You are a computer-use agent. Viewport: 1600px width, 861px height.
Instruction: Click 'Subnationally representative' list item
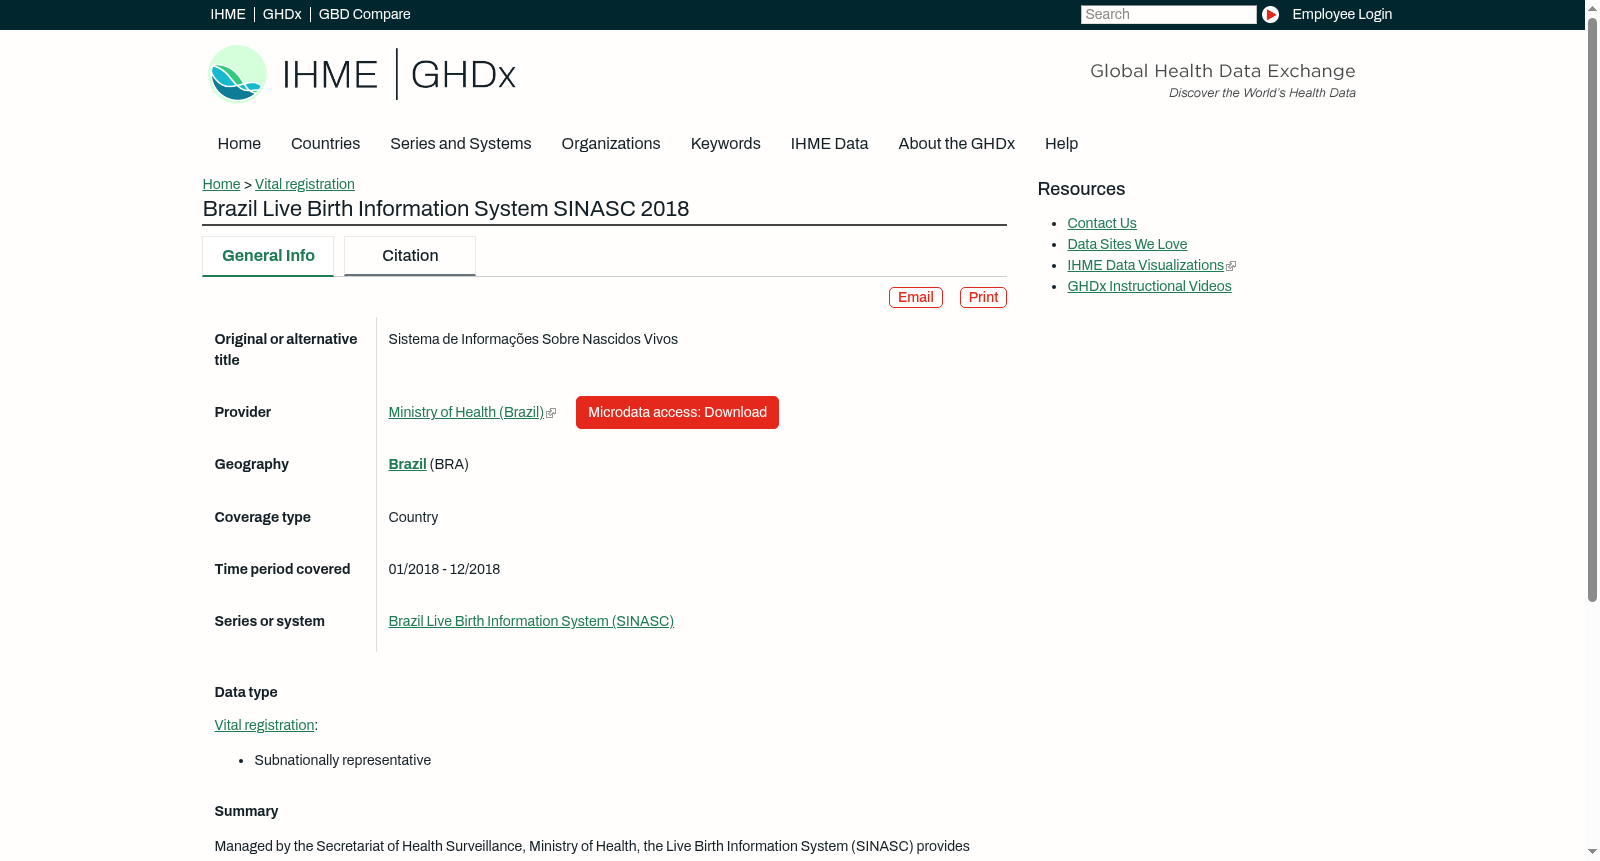point(343,760)
